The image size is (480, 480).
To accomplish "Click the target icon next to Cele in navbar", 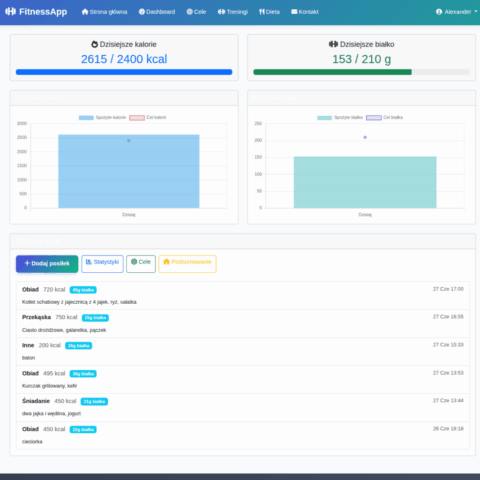I will coord(189,12).
